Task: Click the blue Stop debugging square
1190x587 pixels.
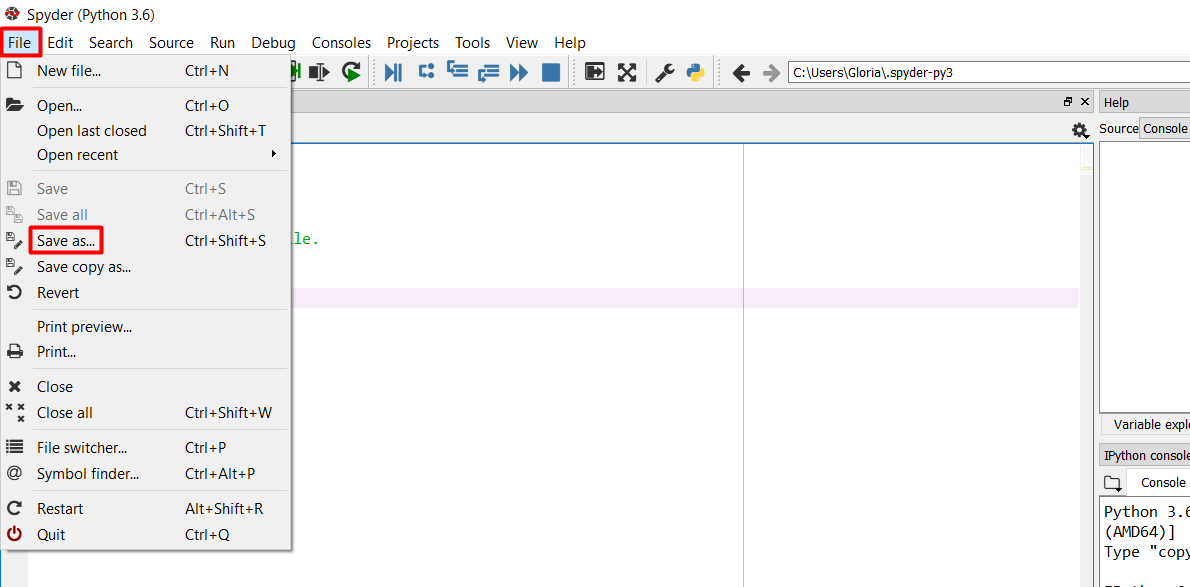Action: [551, 72]
